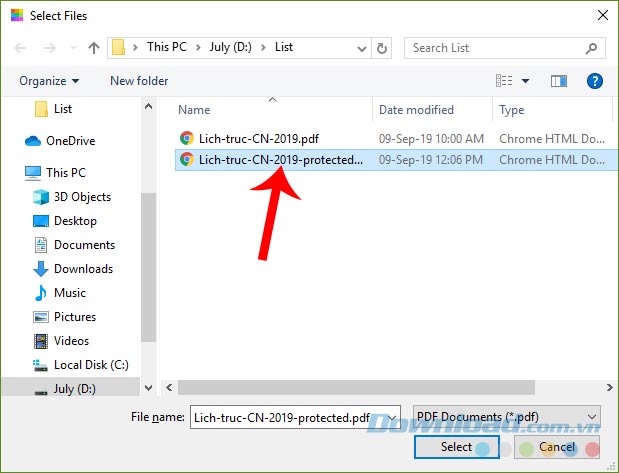
Task: Click Chrome icon of Lich-truc-CN-2019.pdf
Action: coord(186,138)
